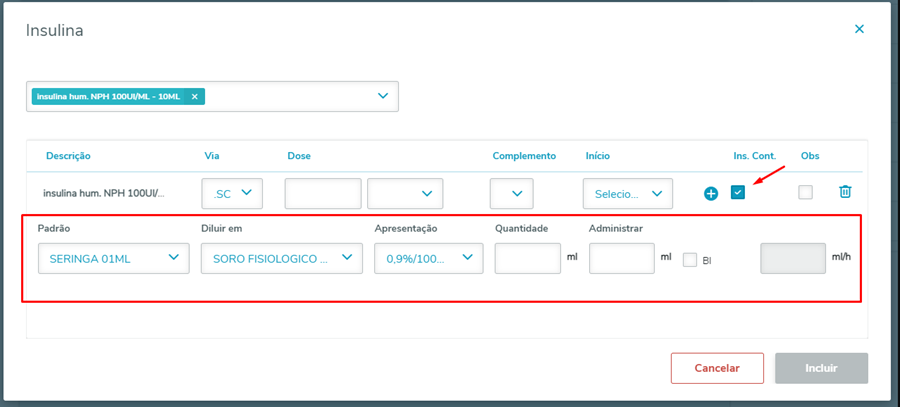Click the blue plus add-row icon
Screen dimensions: 900x407
[x=711, y=194]
